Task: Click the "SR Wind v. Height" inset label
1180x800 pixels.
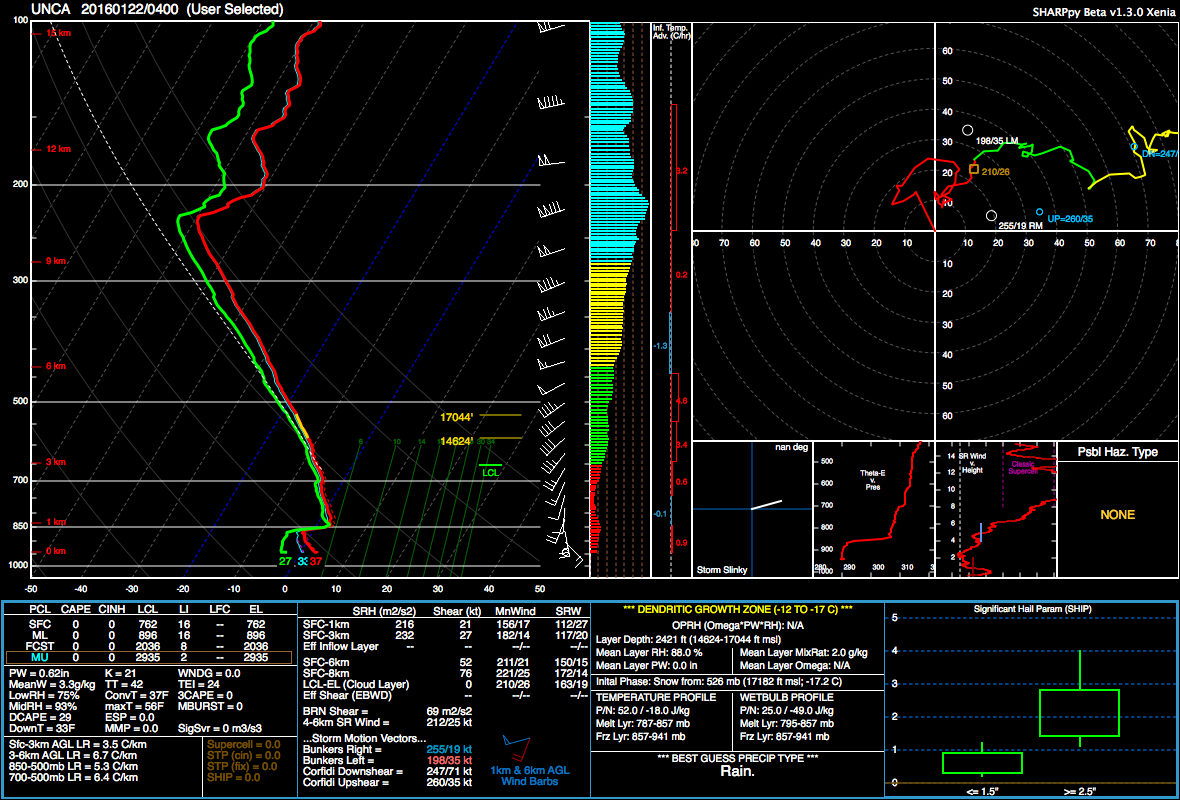Action: point(972,463)
